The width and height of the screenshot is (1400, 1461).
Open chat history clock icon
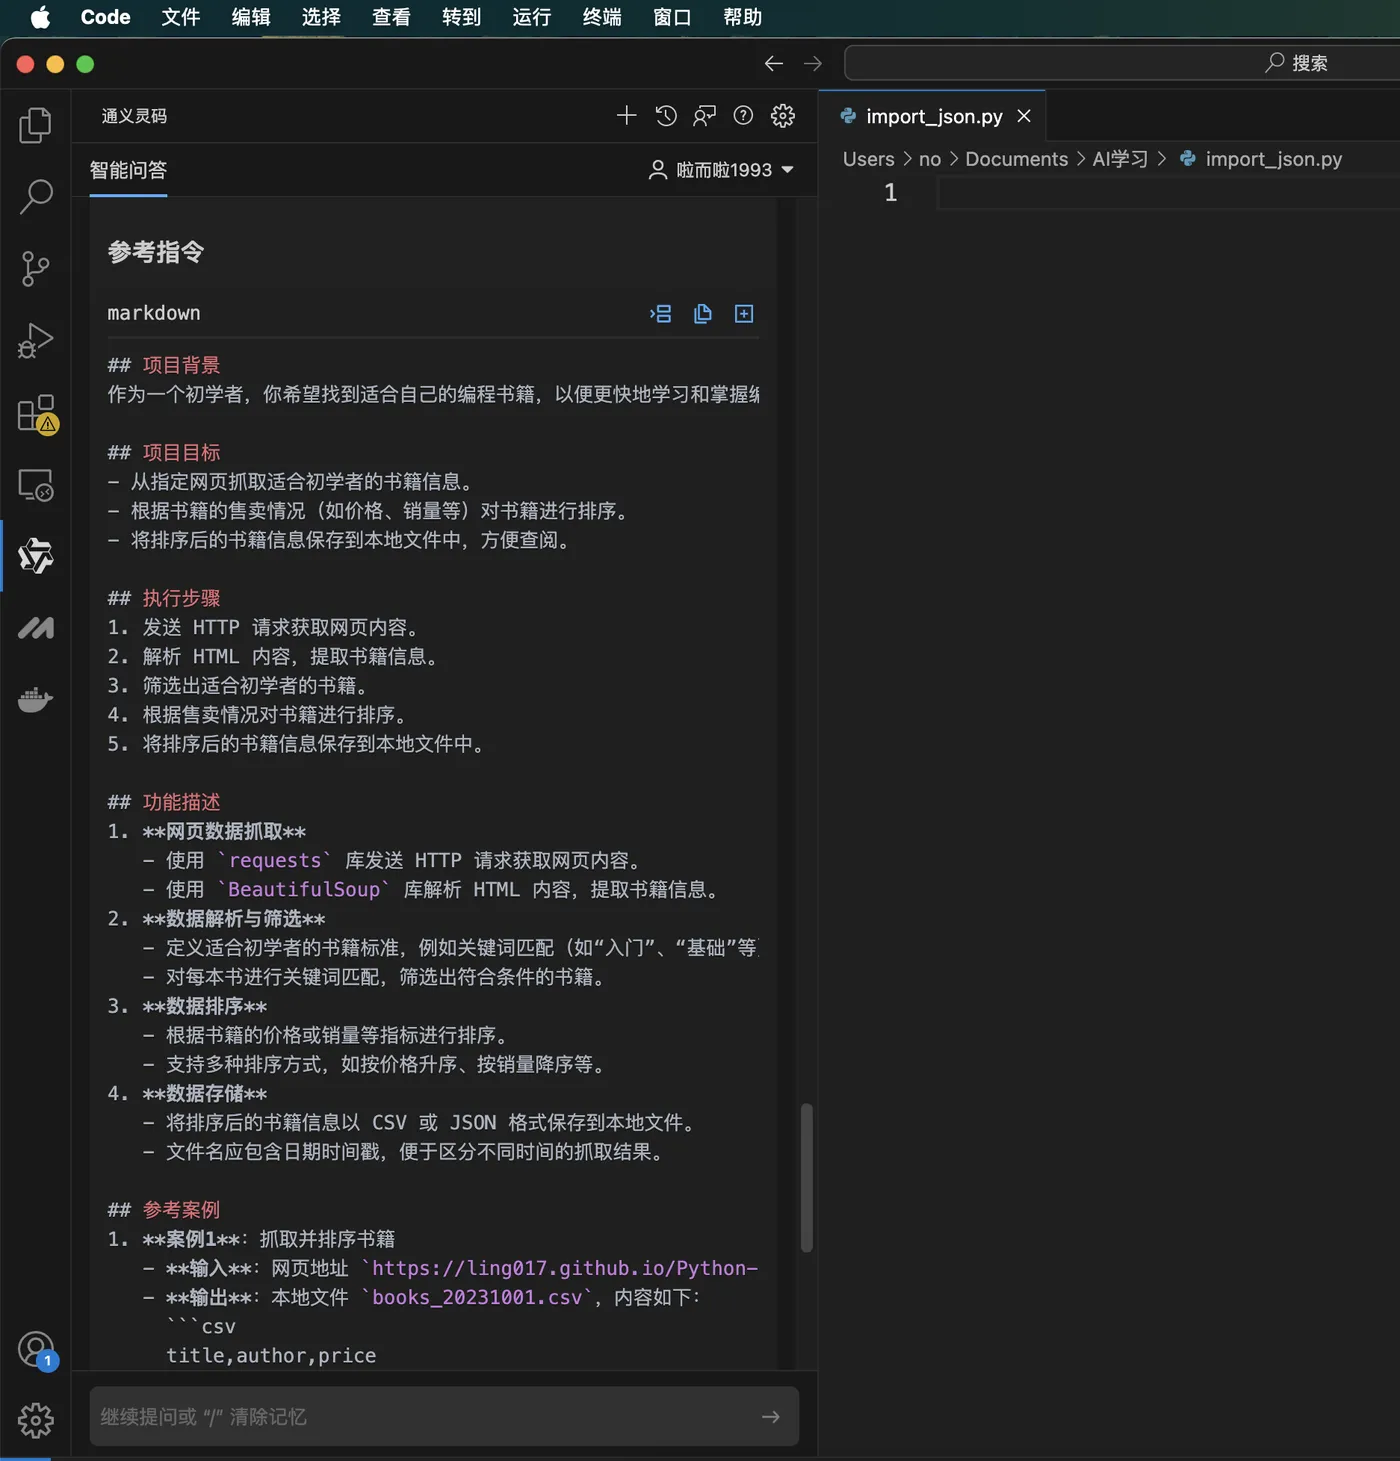(666, 116)
